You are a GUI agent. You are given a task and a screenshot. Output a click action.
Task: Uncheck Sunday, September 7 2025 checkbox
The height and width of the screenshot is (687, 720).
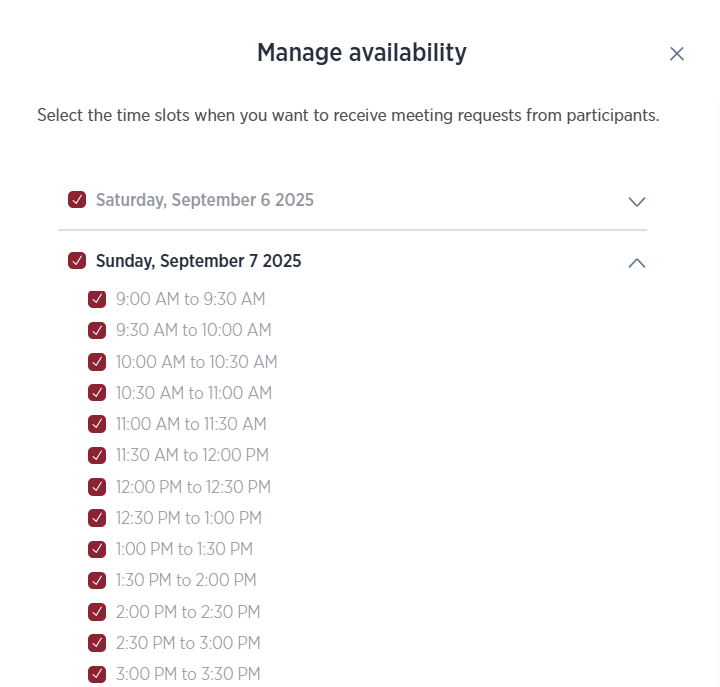(x=77, y=261)
